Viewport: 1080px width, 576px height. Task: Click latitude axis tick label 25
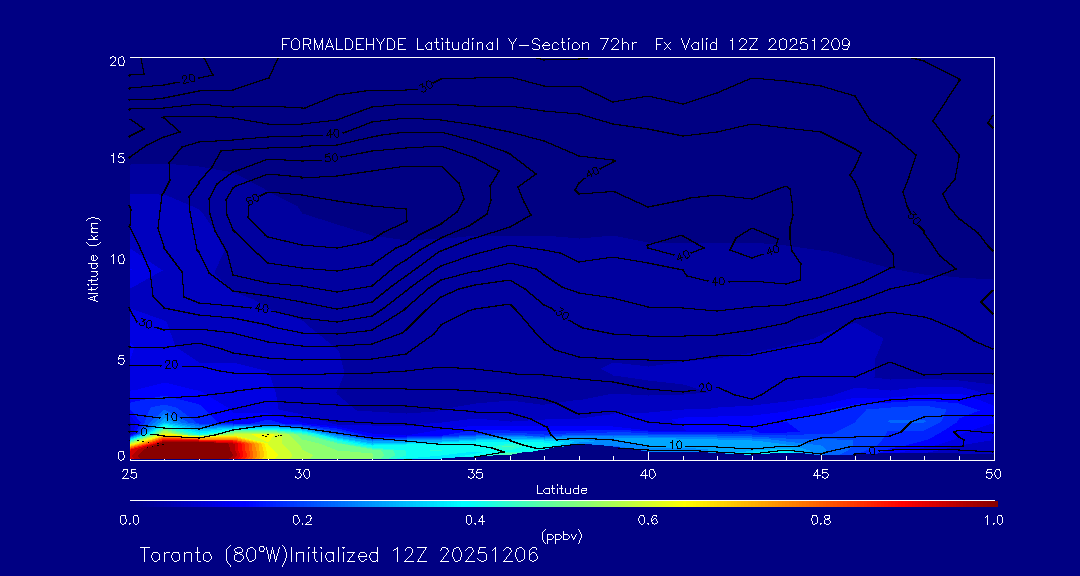point(129,473)
